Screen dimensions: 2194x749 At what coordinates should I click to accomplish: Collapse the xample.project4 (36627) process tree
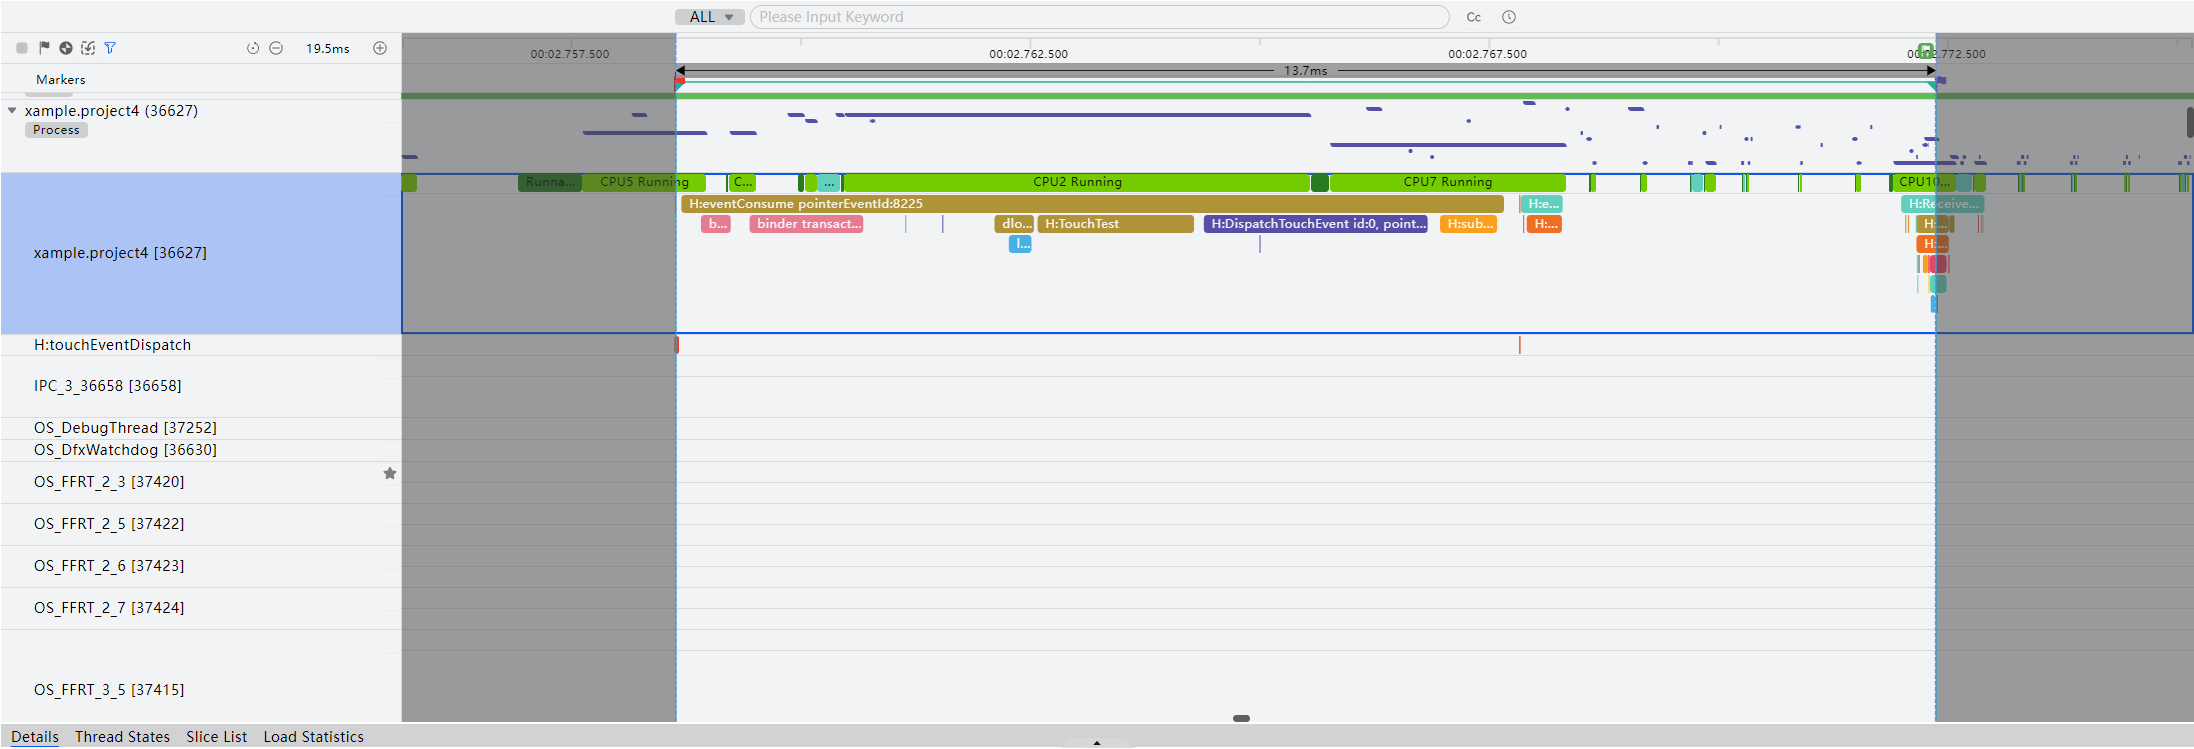tap(12, 111)
